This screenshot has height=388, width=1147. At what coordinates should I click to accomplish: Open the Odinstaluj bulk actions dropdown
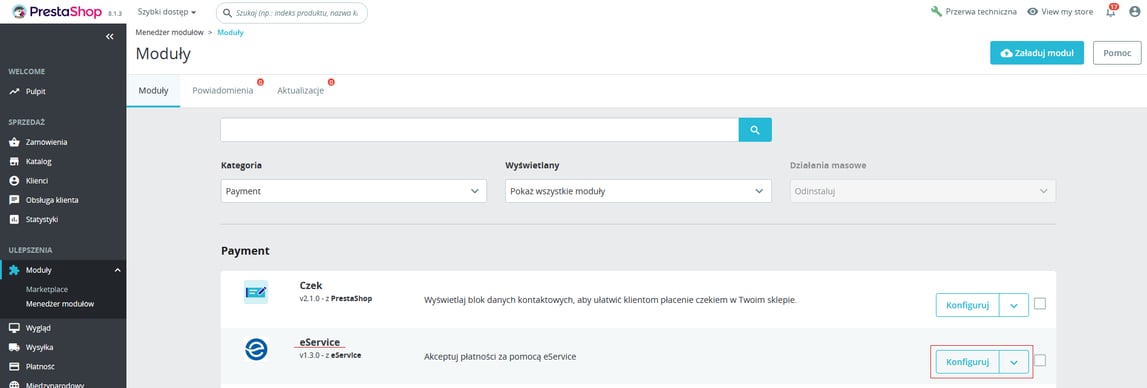coord(923,191)
